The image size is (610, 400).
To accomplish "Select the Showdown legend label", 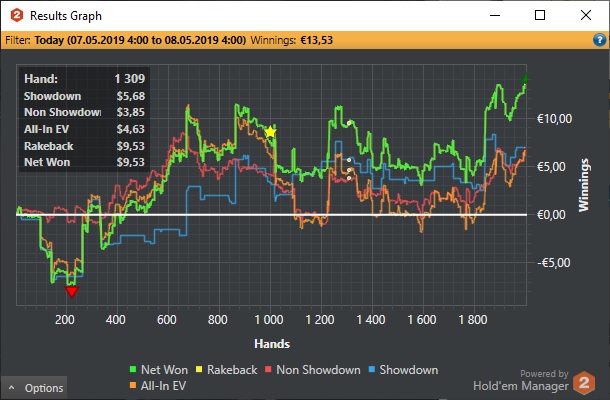I will tap(408, 370).
